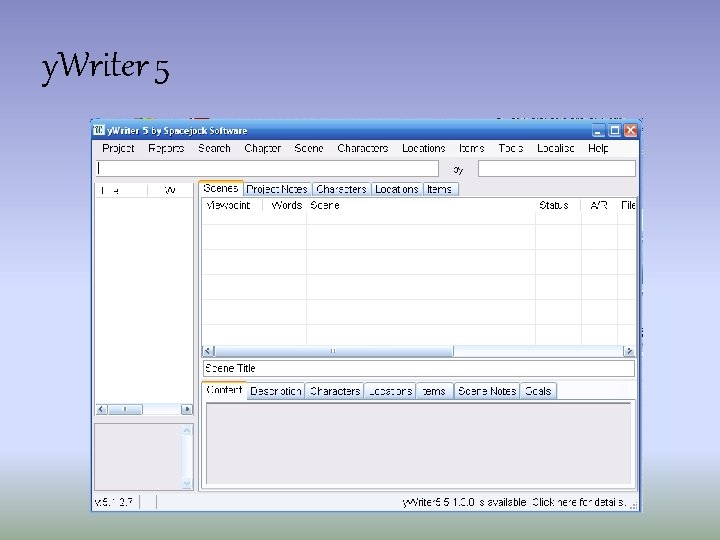Switch to the Content tab
Viewport: 720px width, 540px height.
[x=224, y=390]
